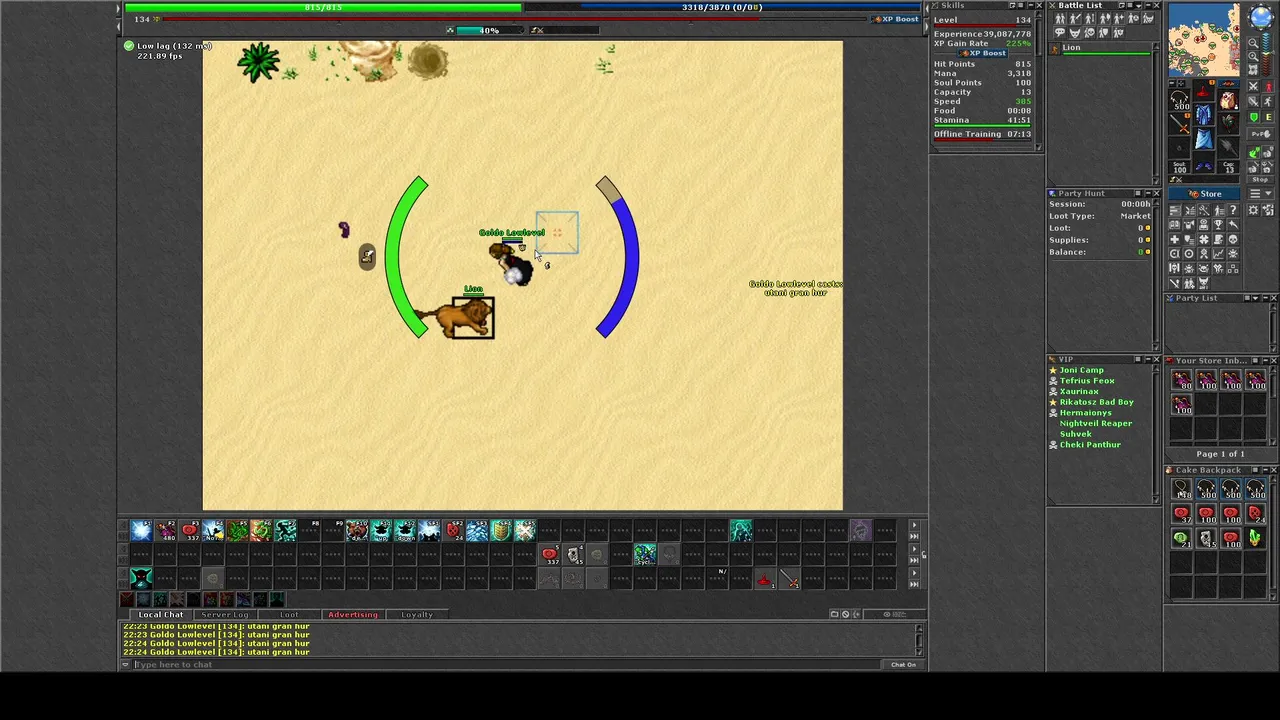Use first store inbox item showing 80
The image size is (1280, 720).
click(1182, 379)
